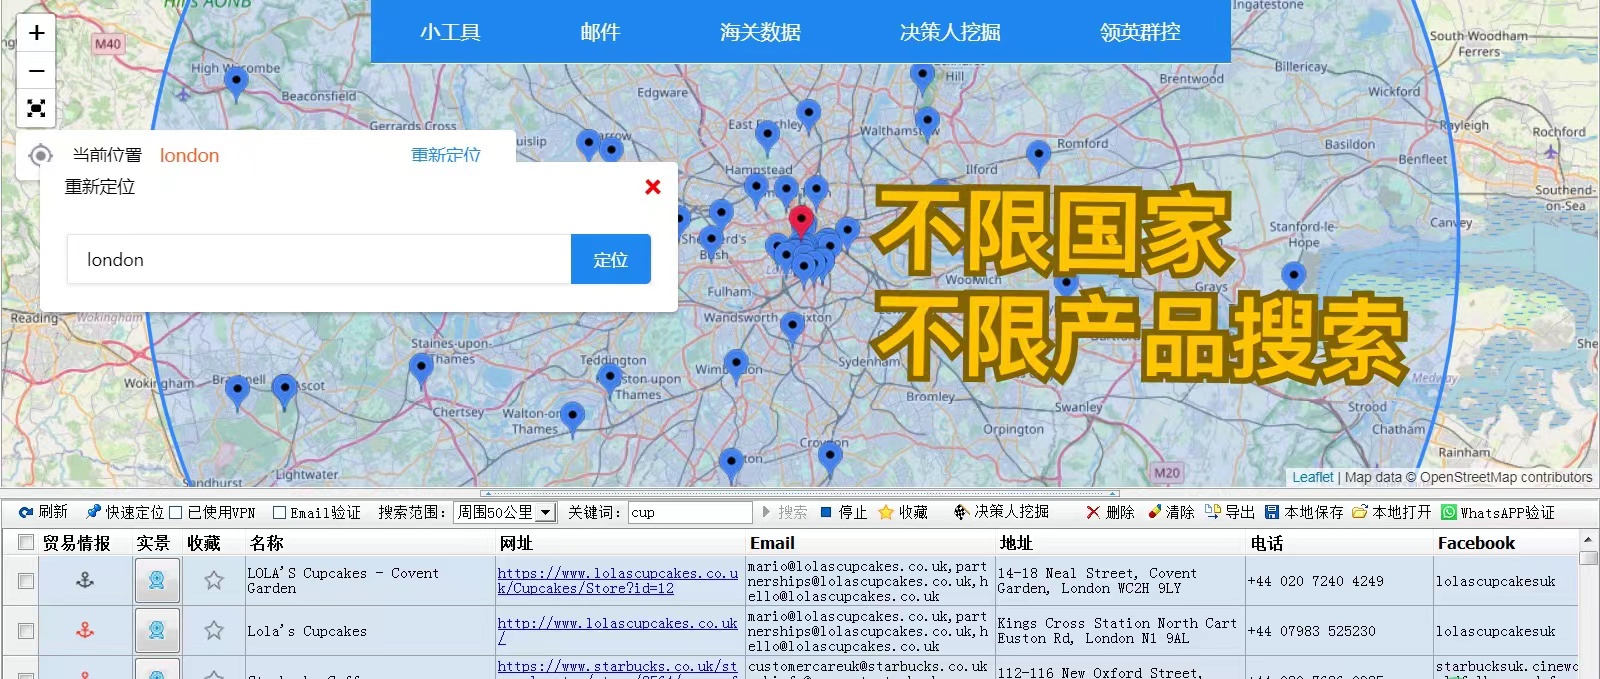
Task: Click the WhatsAPP验证 icon
Action: [1449, 512]
